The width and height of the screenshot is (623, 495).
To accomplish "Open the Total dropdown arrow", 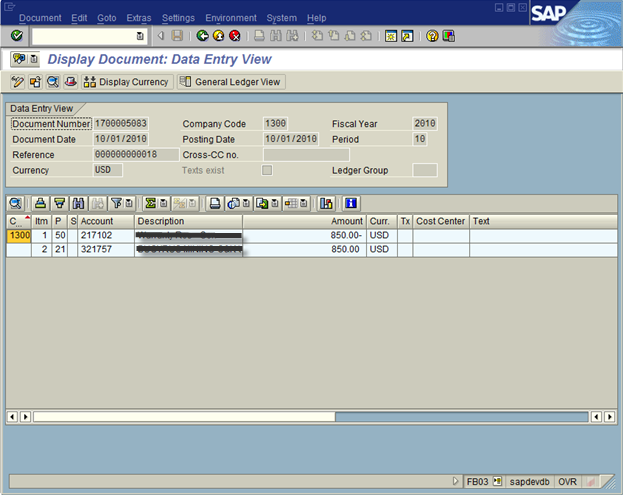I will [x=163, y=204].
